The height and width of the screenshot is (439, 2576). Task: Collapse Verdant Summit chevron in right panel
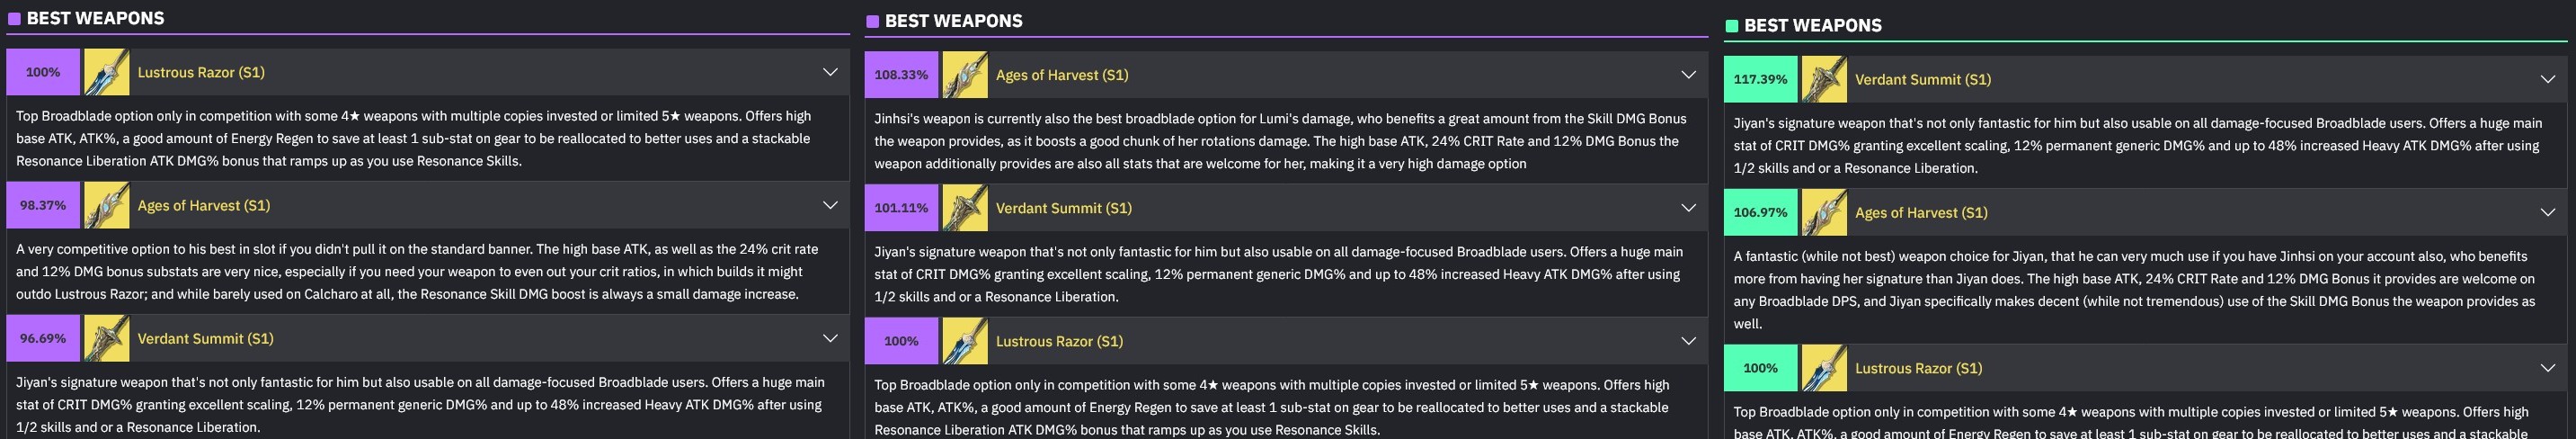pos(2547,79)
